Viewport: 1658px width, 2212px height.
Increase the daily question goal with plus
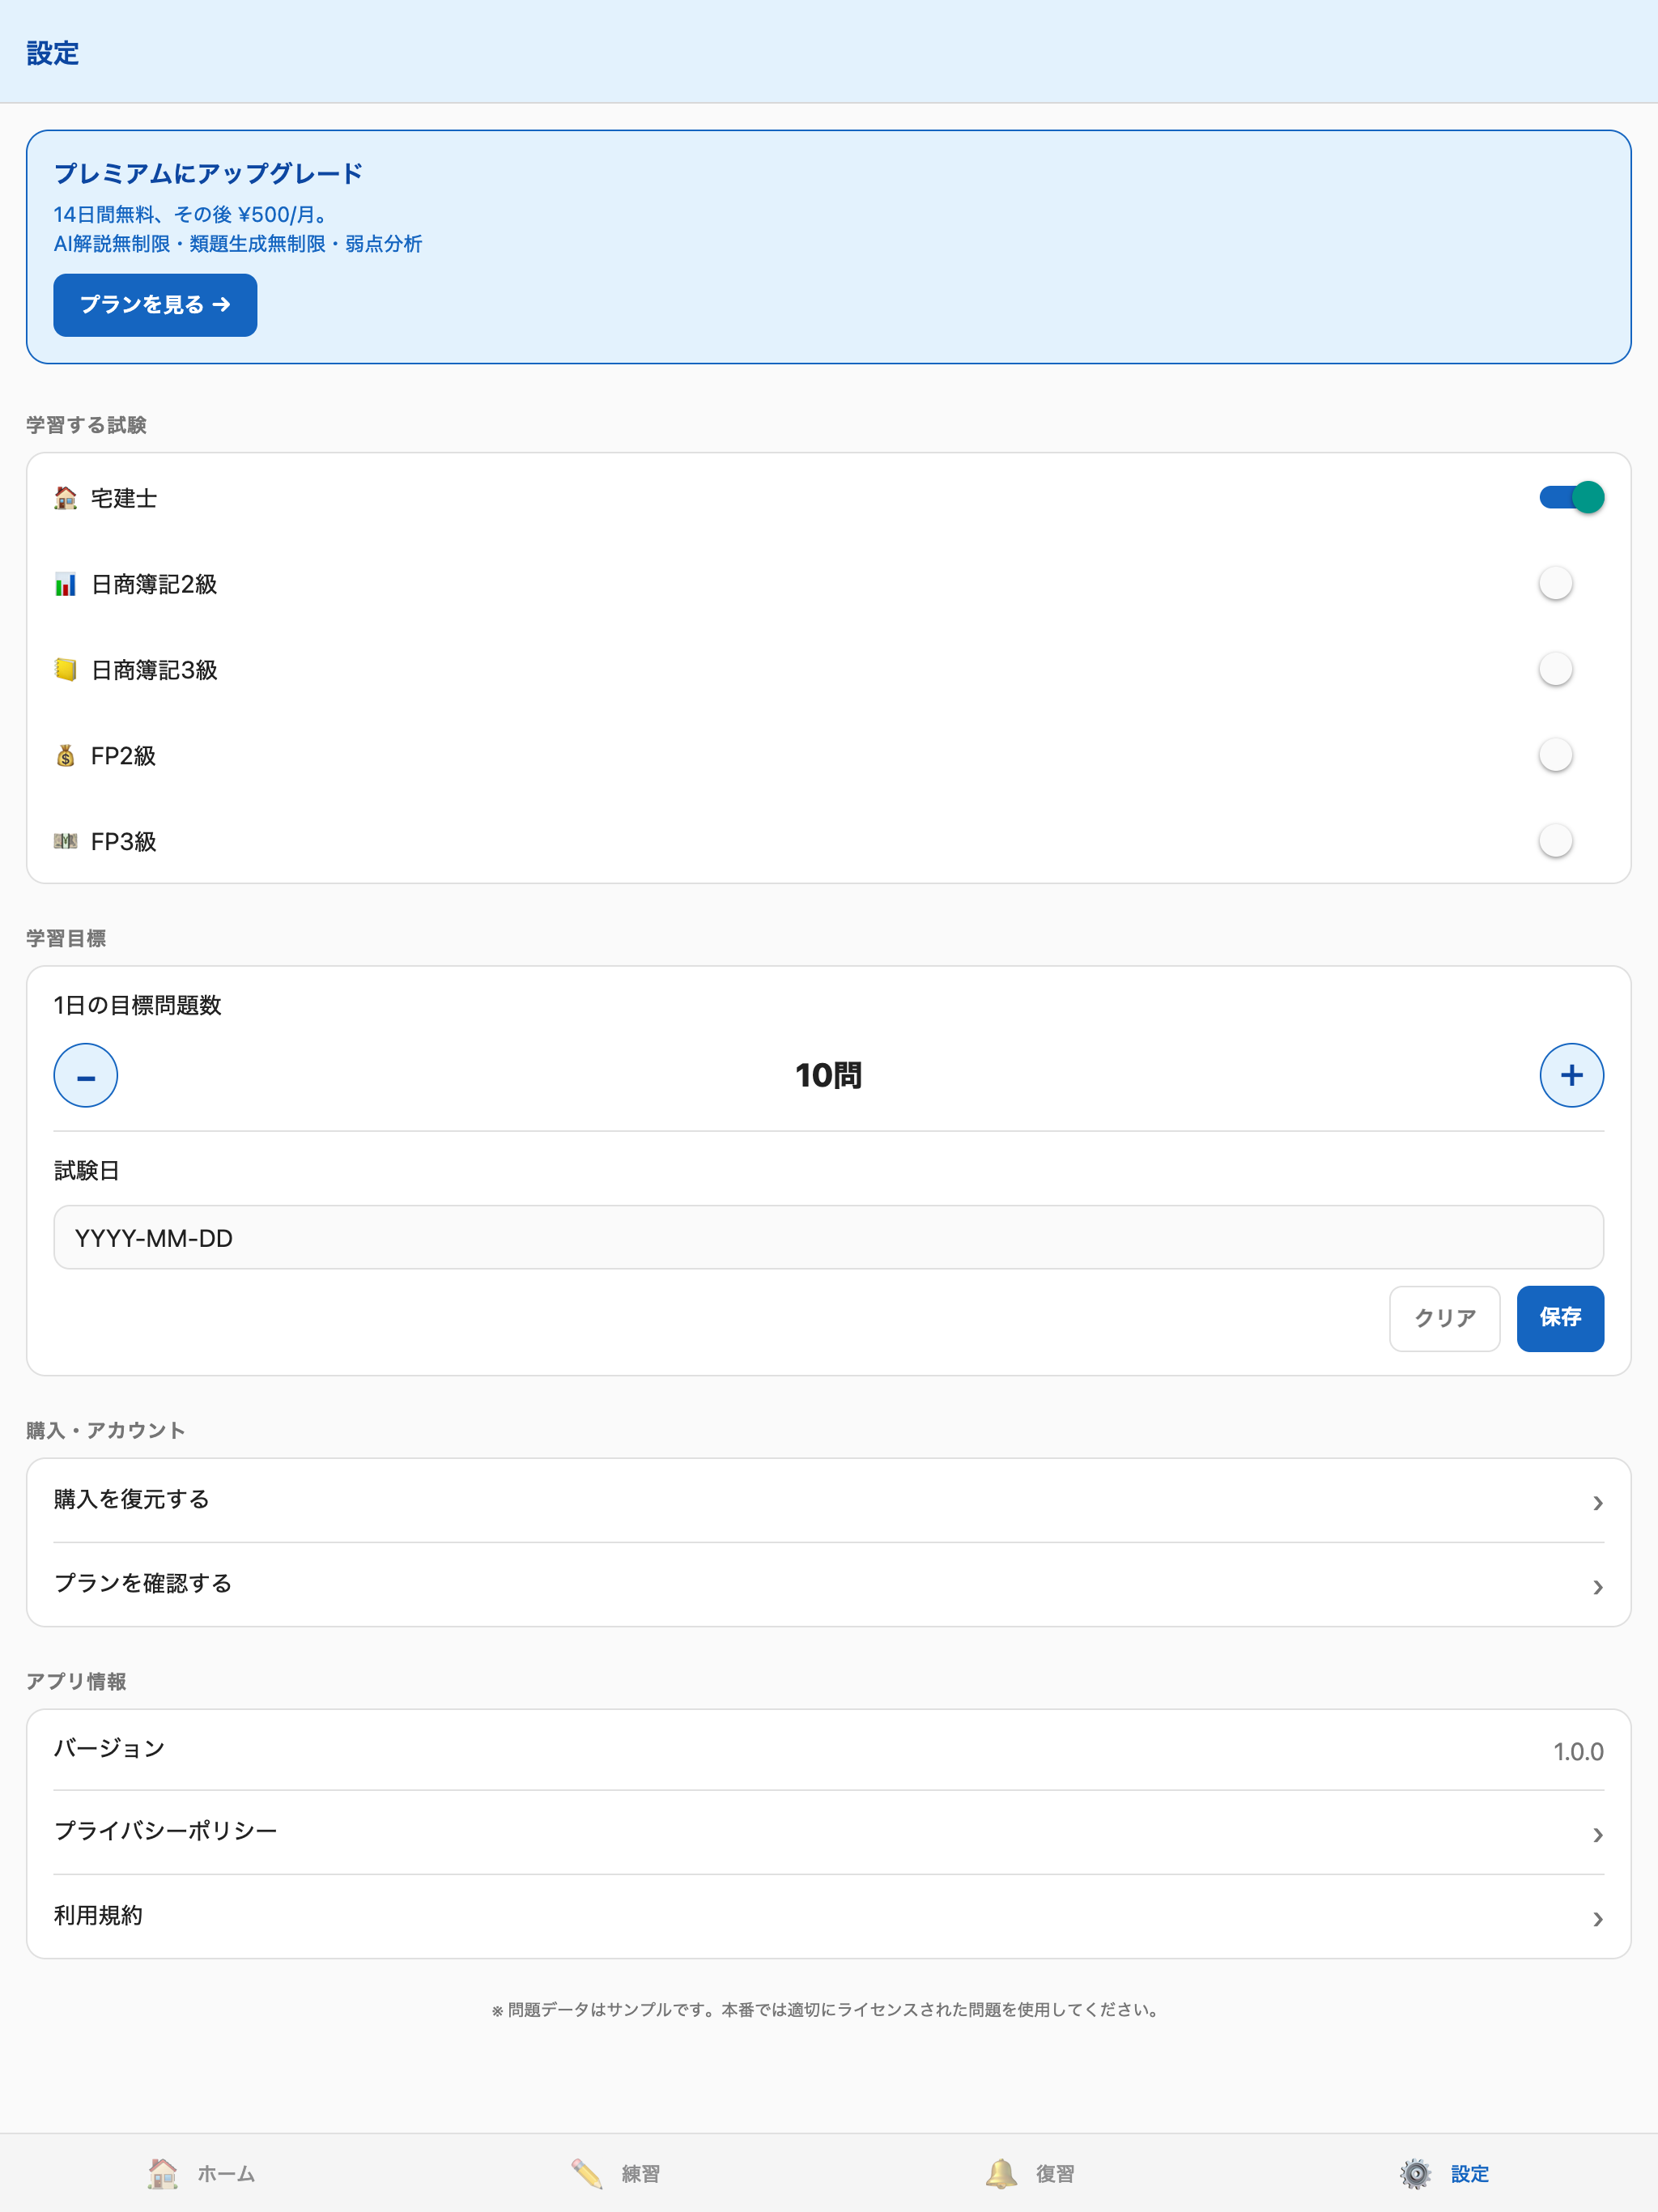point(1571,1075)
